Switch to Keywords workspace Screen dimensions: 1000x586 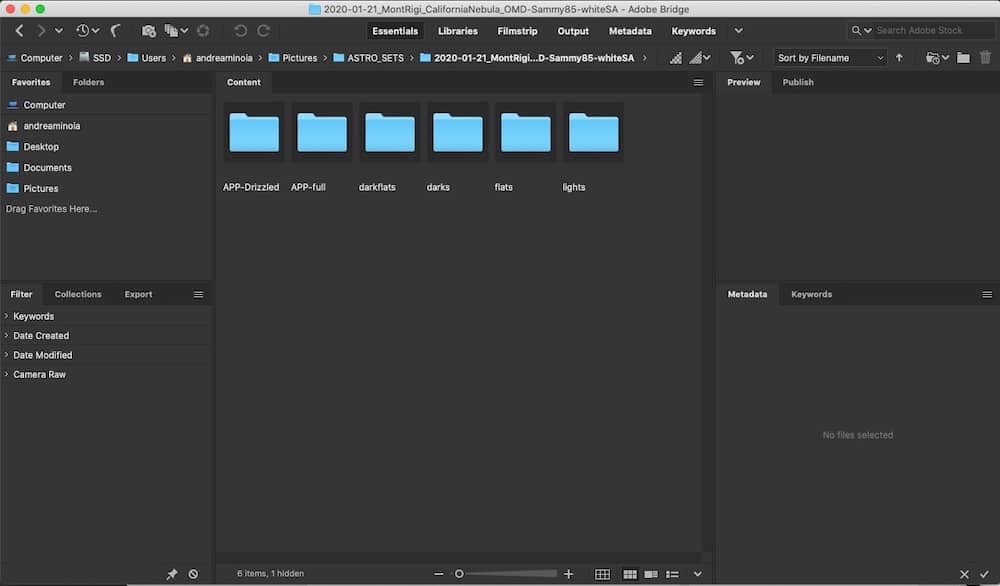(x=693, y=31)
